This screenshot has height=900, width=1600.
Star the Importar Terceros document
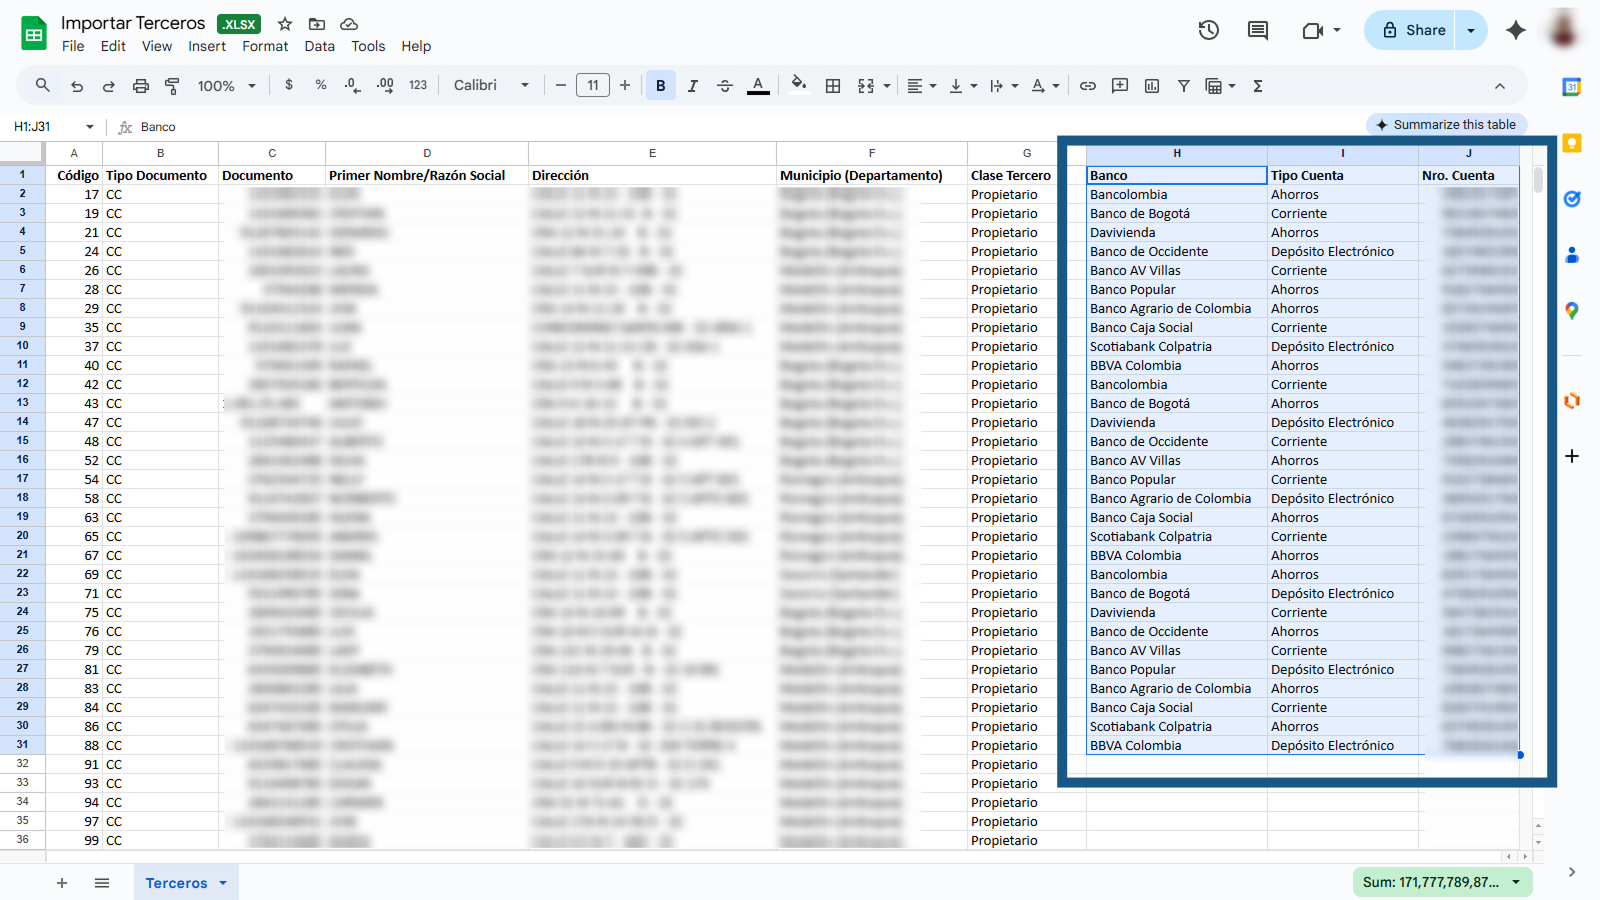pyautogui.click(x=285, y=24)
